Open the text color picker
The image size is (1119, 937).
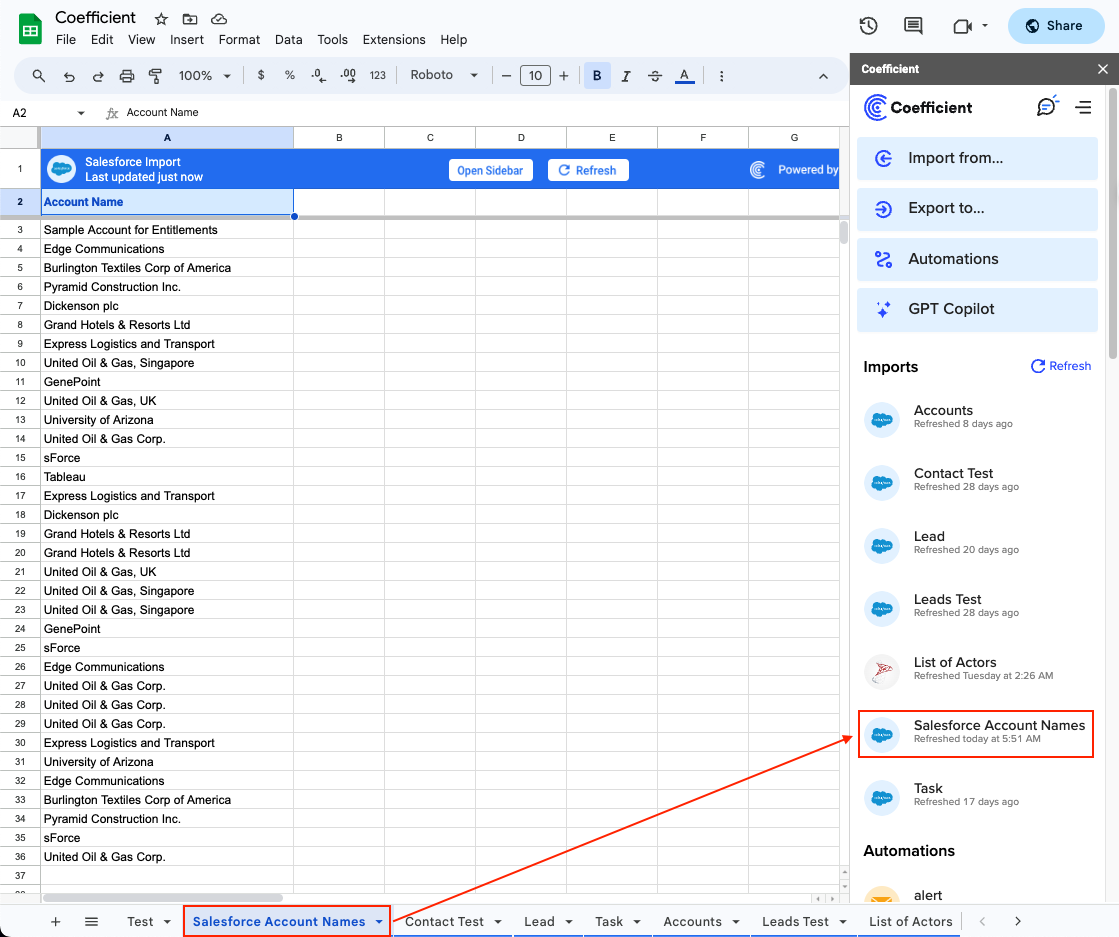[684, 76]
